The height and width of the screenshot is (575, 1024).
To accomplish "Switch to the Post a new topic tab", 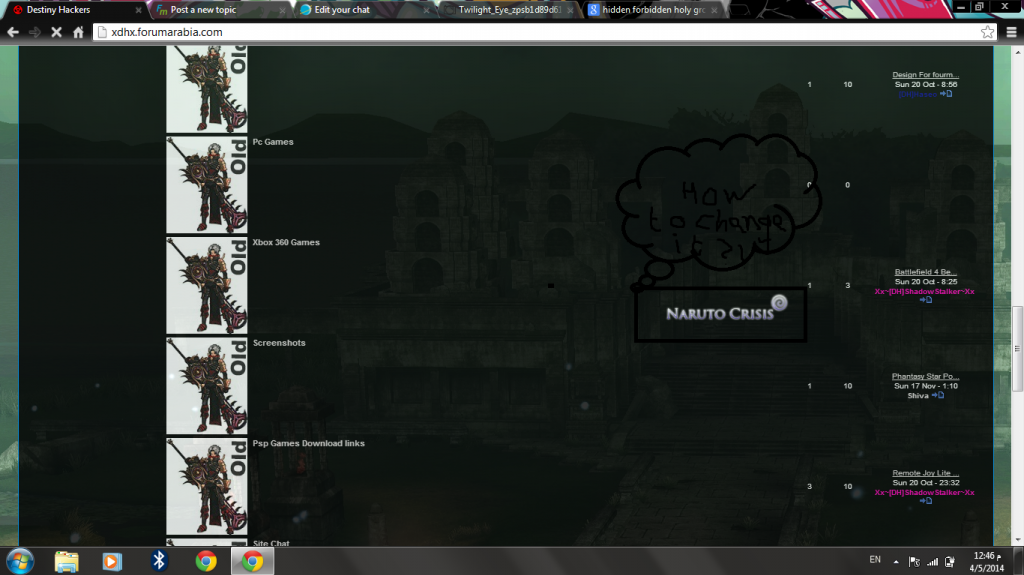I will pos(221,10).
